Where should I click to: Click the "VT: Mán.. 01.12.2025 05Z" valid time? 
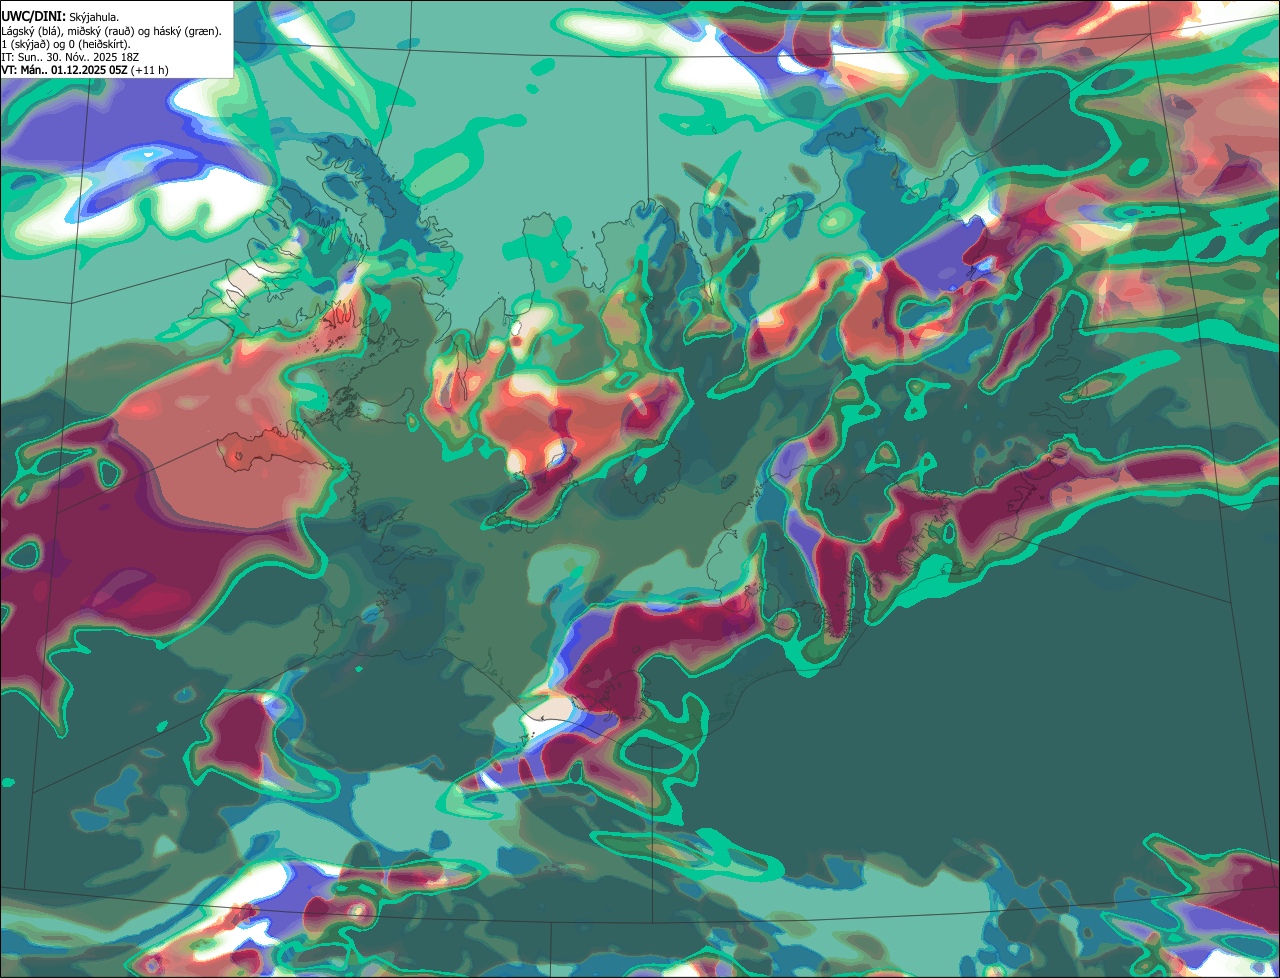click(63, 70)
